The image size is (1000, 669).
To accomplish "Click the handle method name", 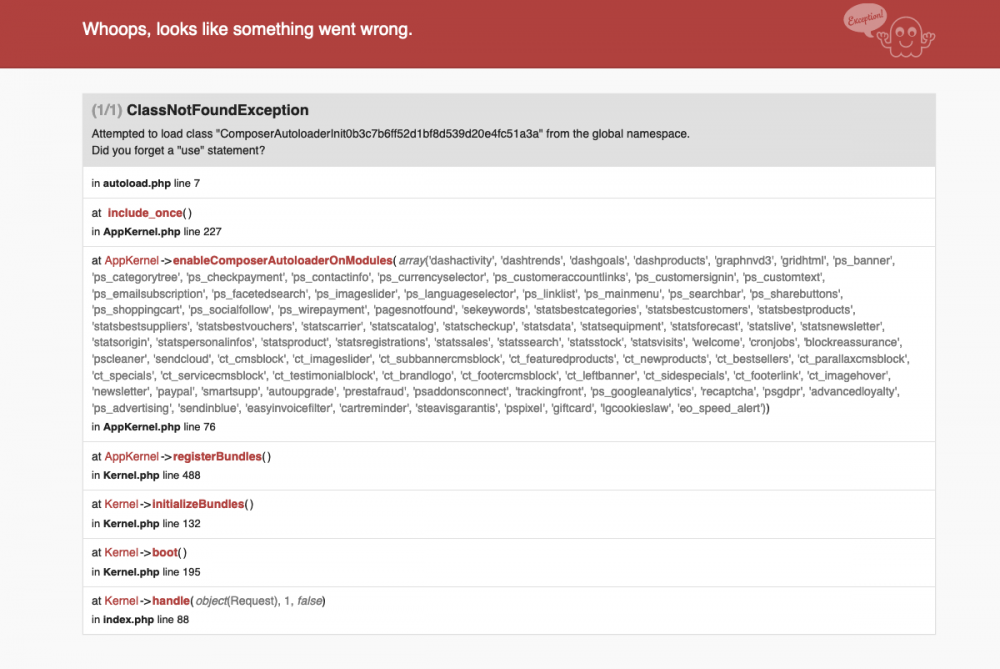I will click(x=172, y=600).
